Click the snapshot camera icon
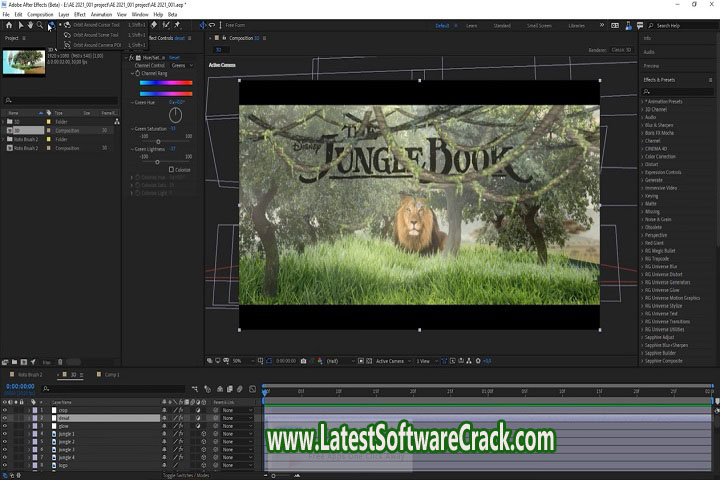Image resolution: width=720 pixels, height=480 pixels. tap(304, 361)
